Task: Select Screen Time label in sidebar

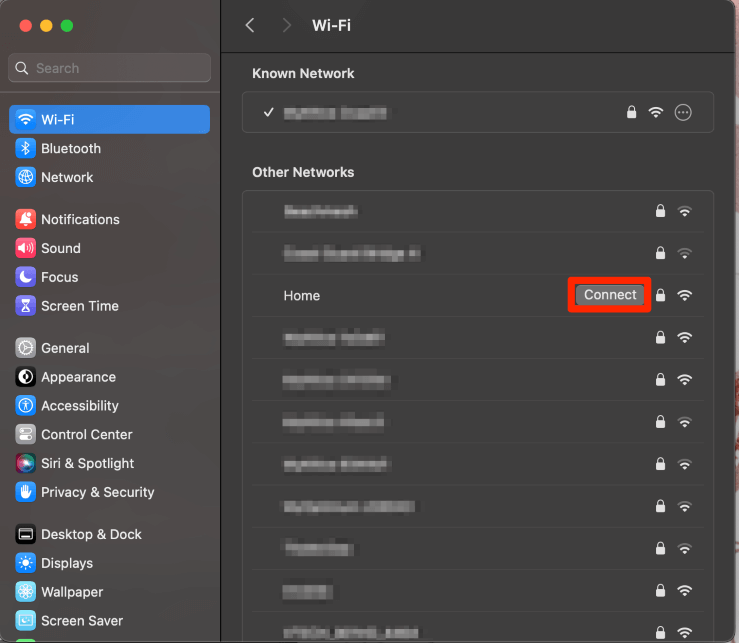Action: tap(80, 306)
